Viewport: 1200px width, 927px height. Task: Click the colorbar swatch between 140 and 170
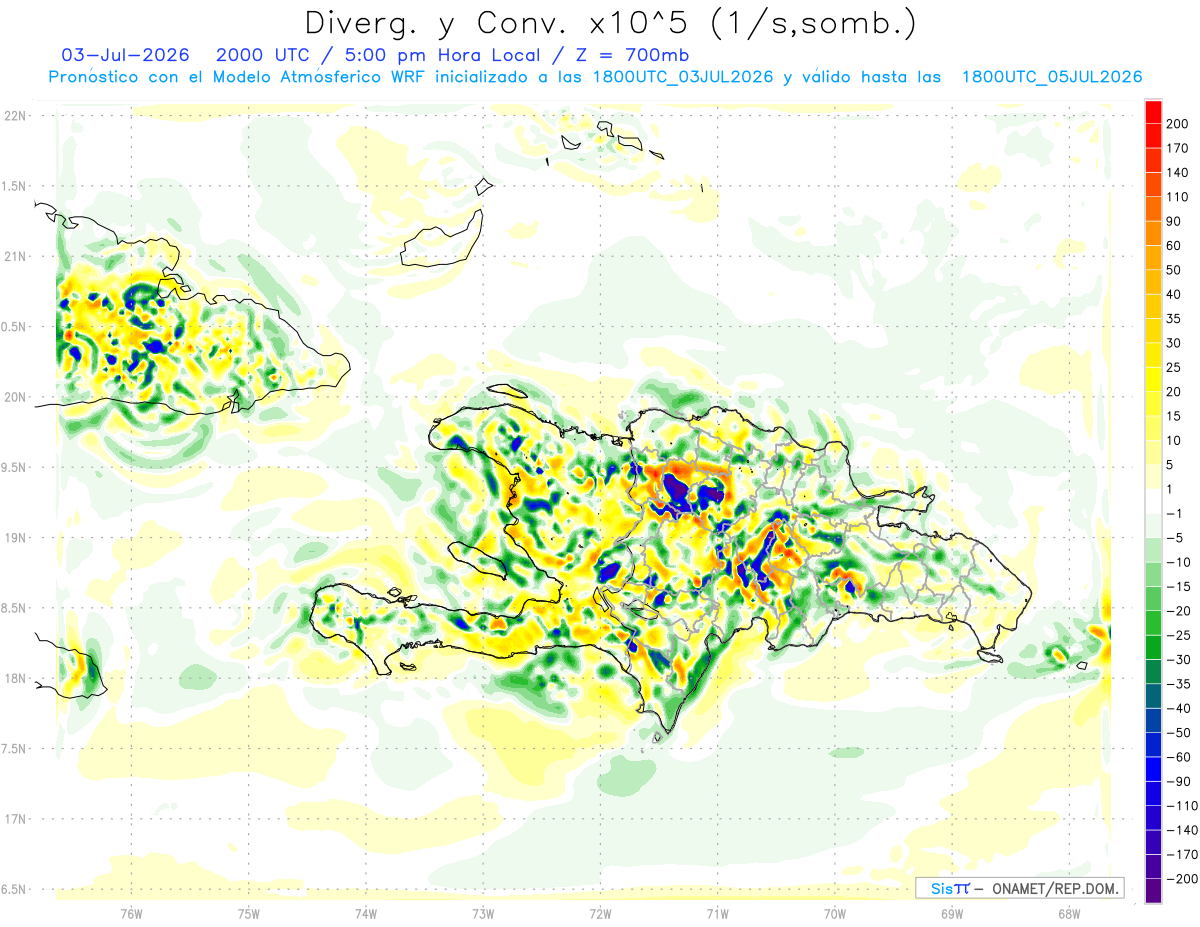pos(1153,161)
